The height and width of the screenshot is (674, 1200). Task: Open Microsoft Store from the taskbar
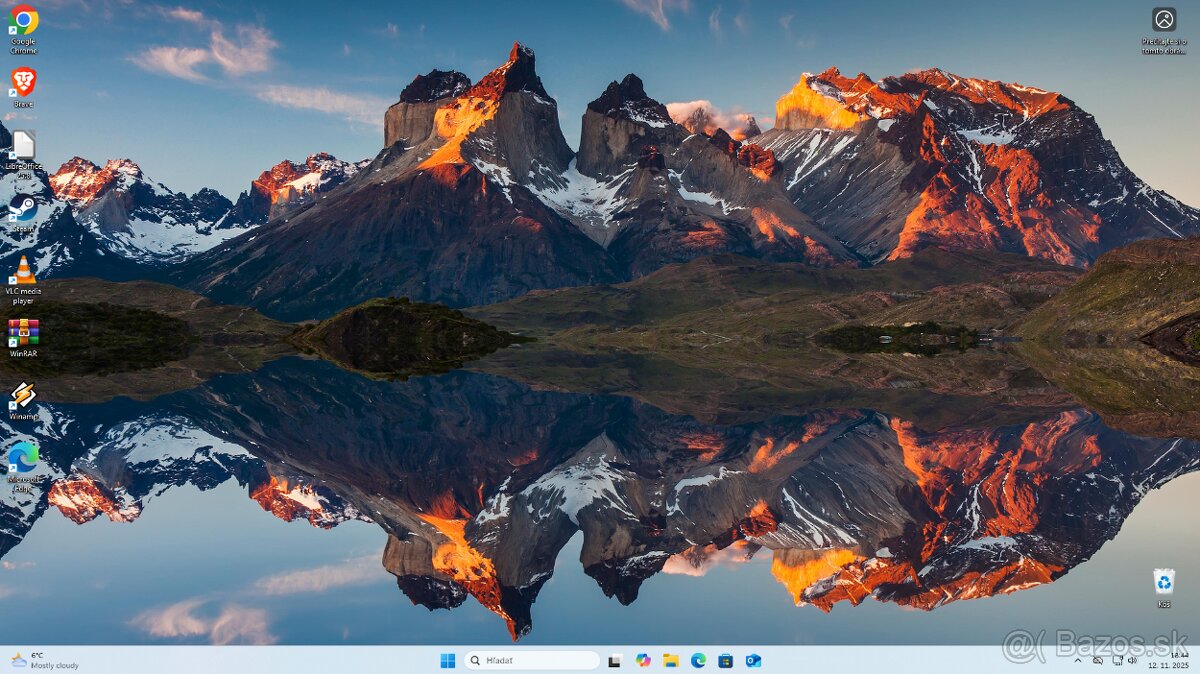725,661
